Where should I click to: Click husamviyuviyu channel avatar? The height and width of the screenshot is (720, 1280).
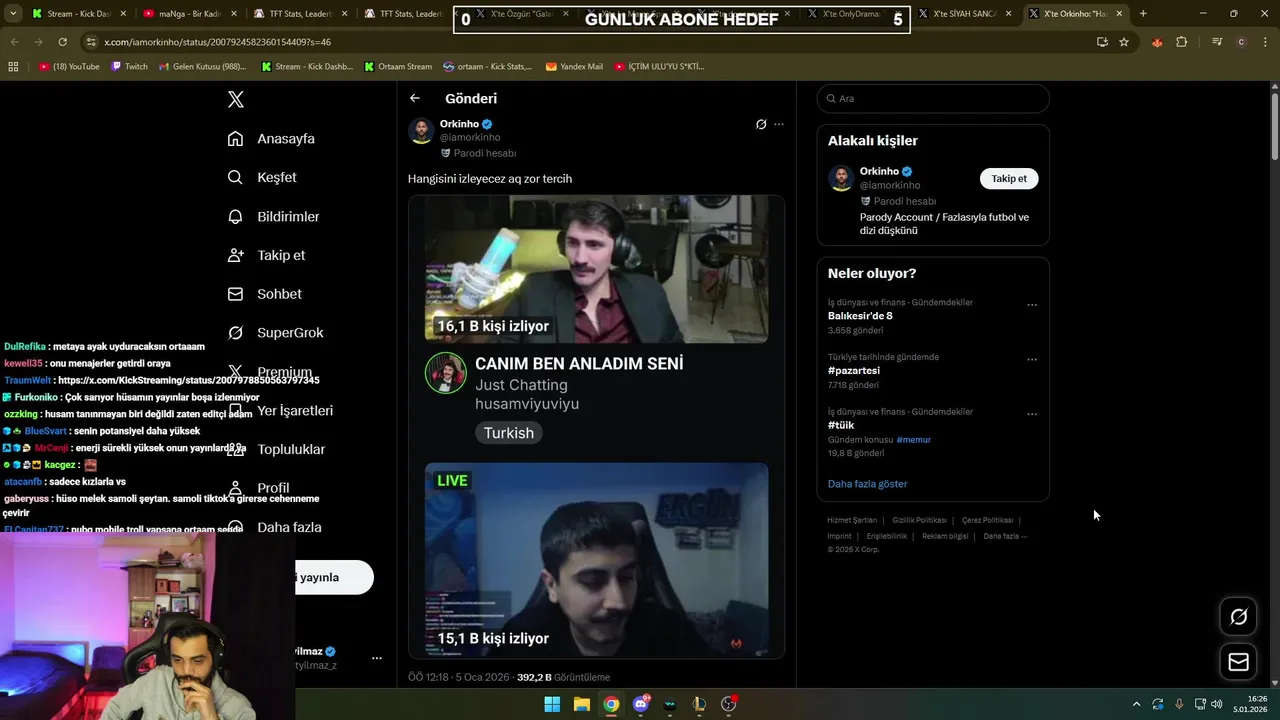click(x=445, y=373)
